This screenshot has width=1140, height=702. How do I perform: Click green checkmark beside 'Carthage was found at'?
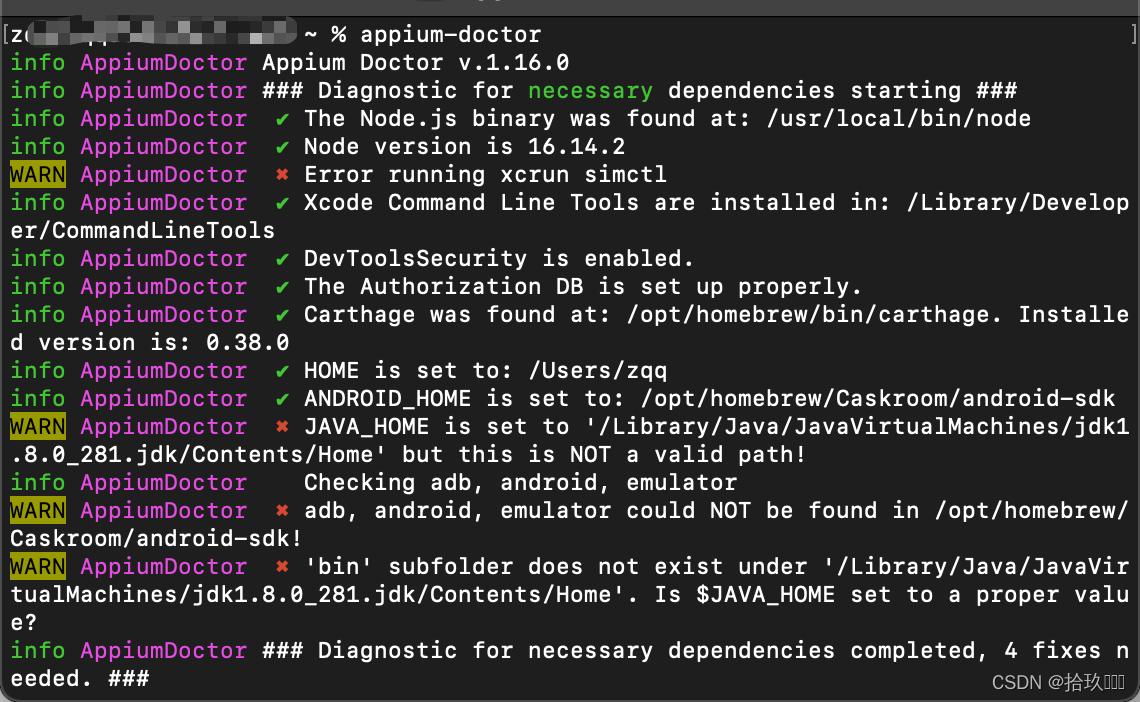point(283,315)
